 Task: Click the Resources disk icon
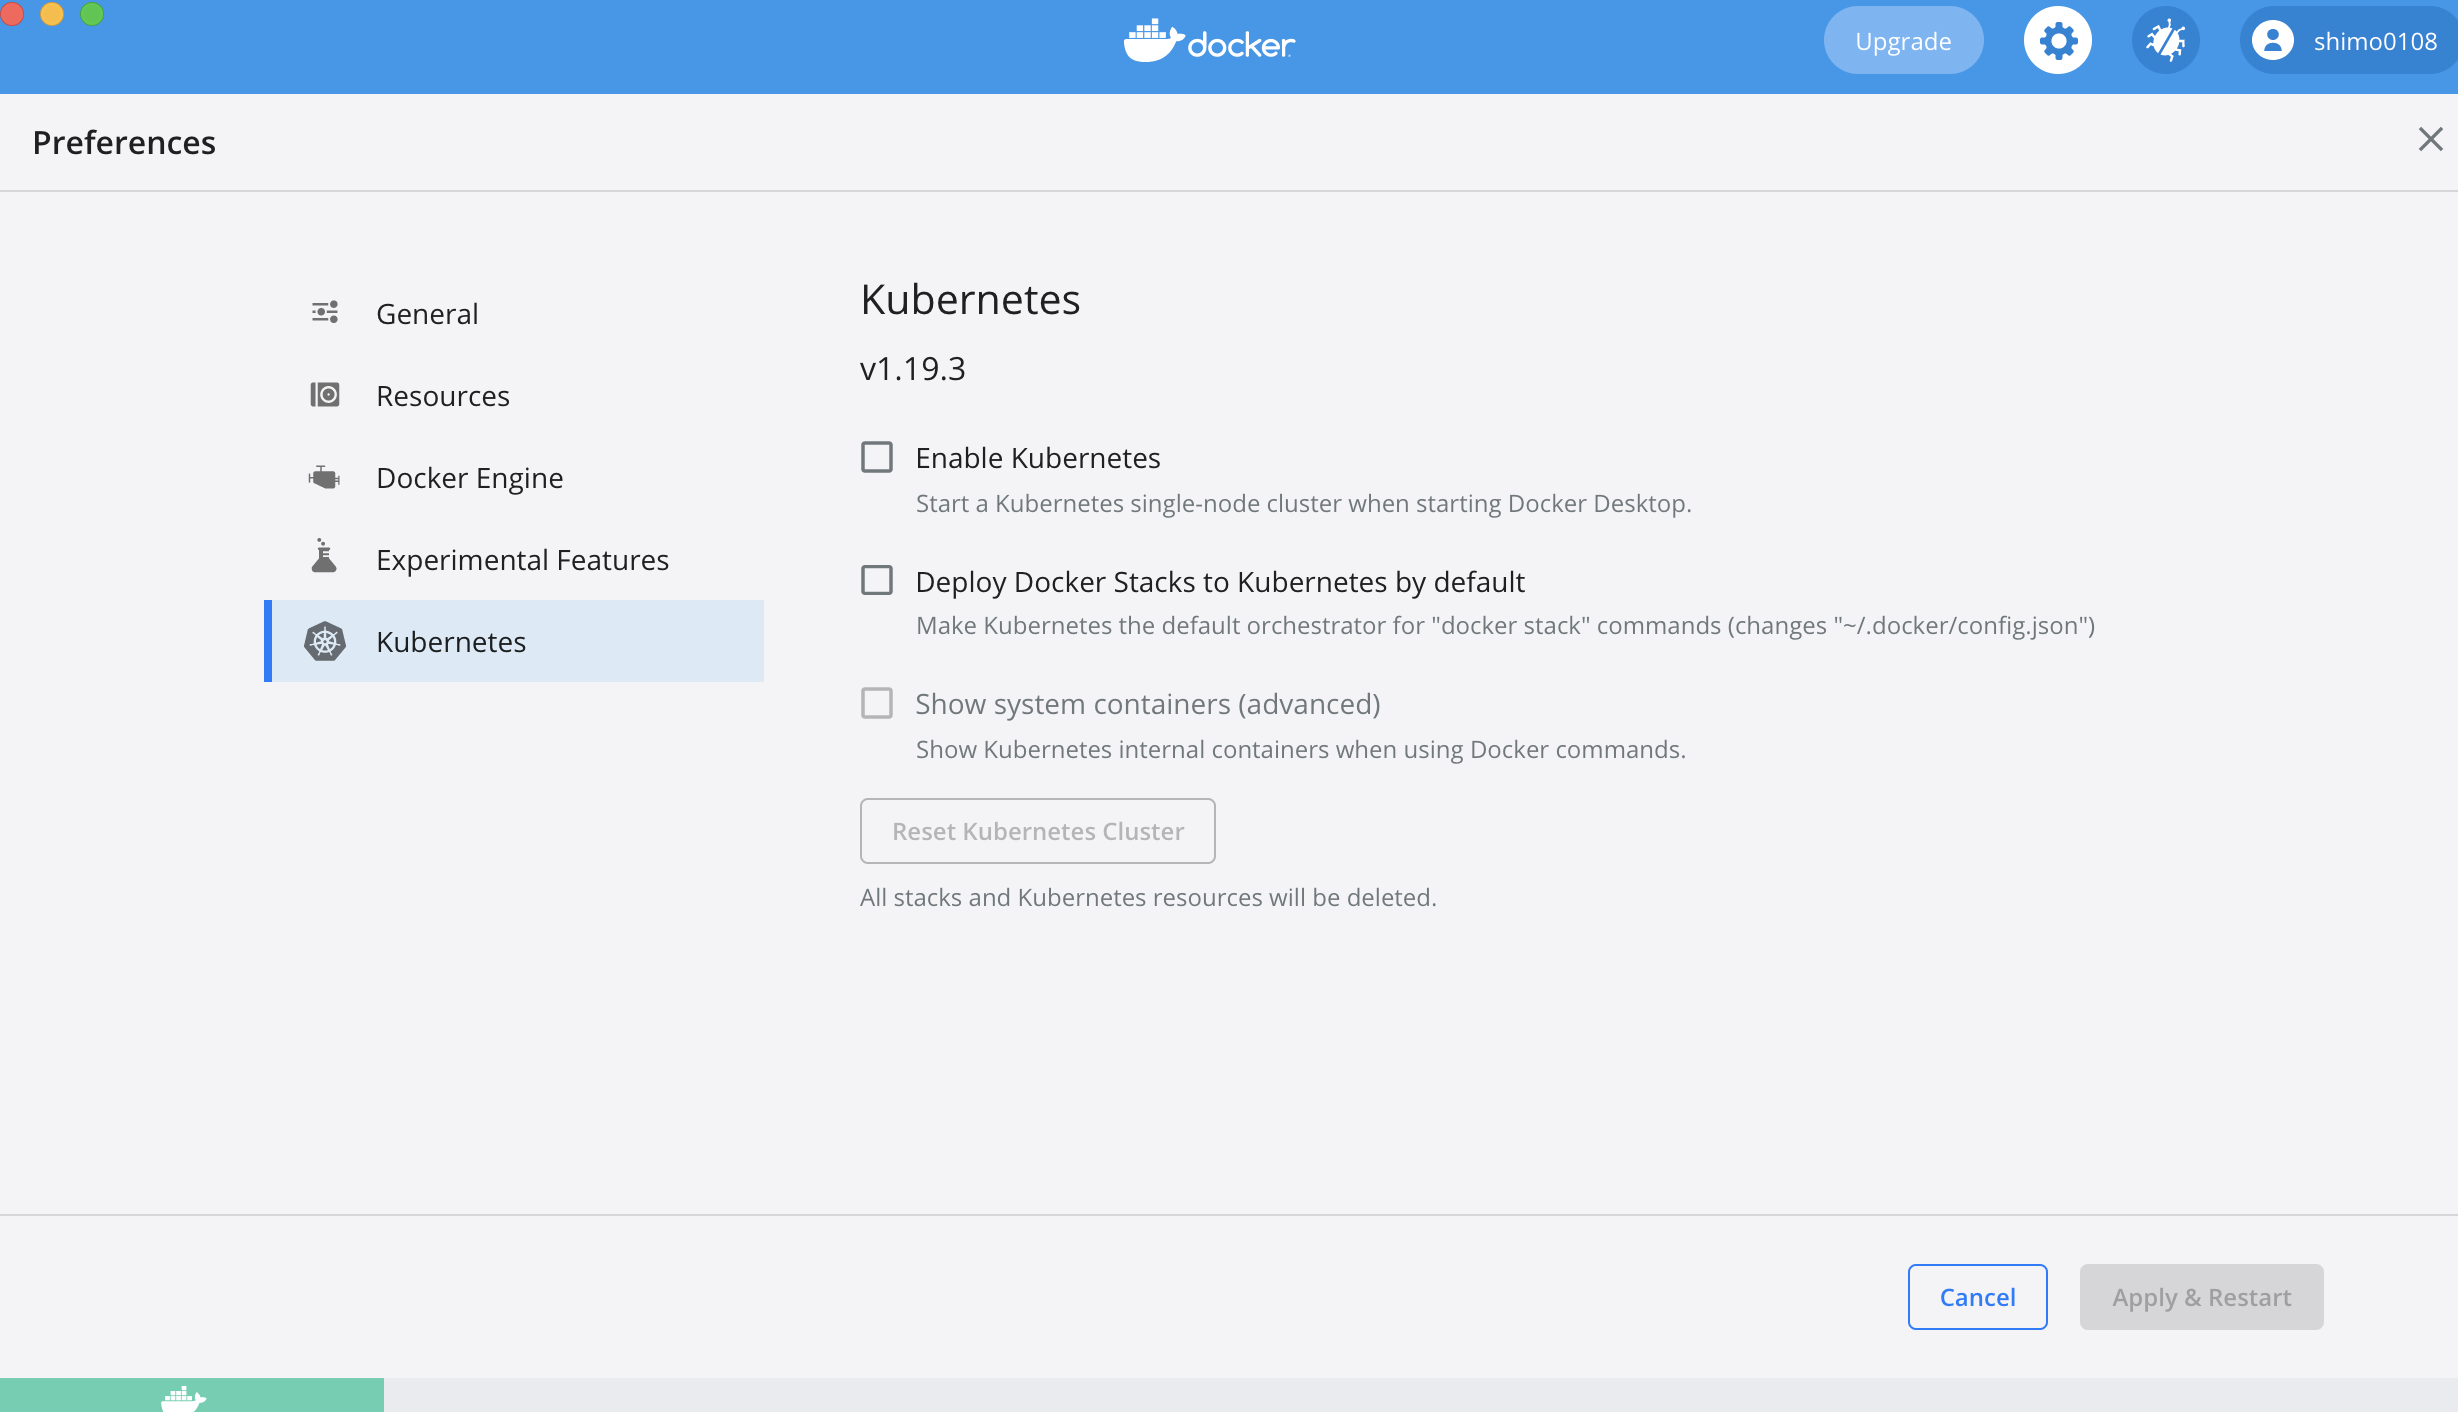325,395
